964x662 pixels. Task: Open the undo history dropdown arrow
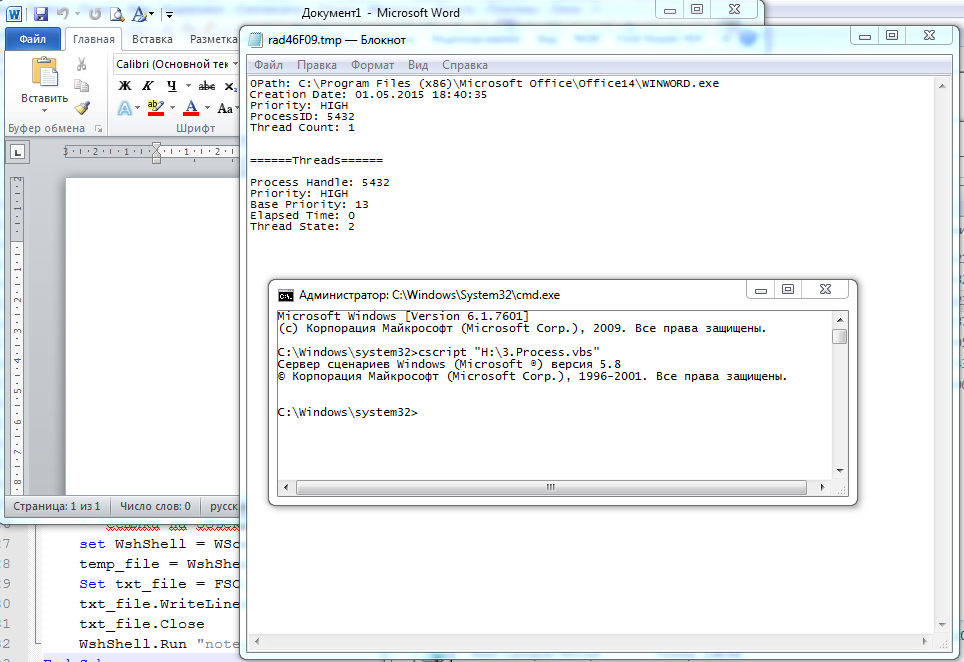(77, 14)
